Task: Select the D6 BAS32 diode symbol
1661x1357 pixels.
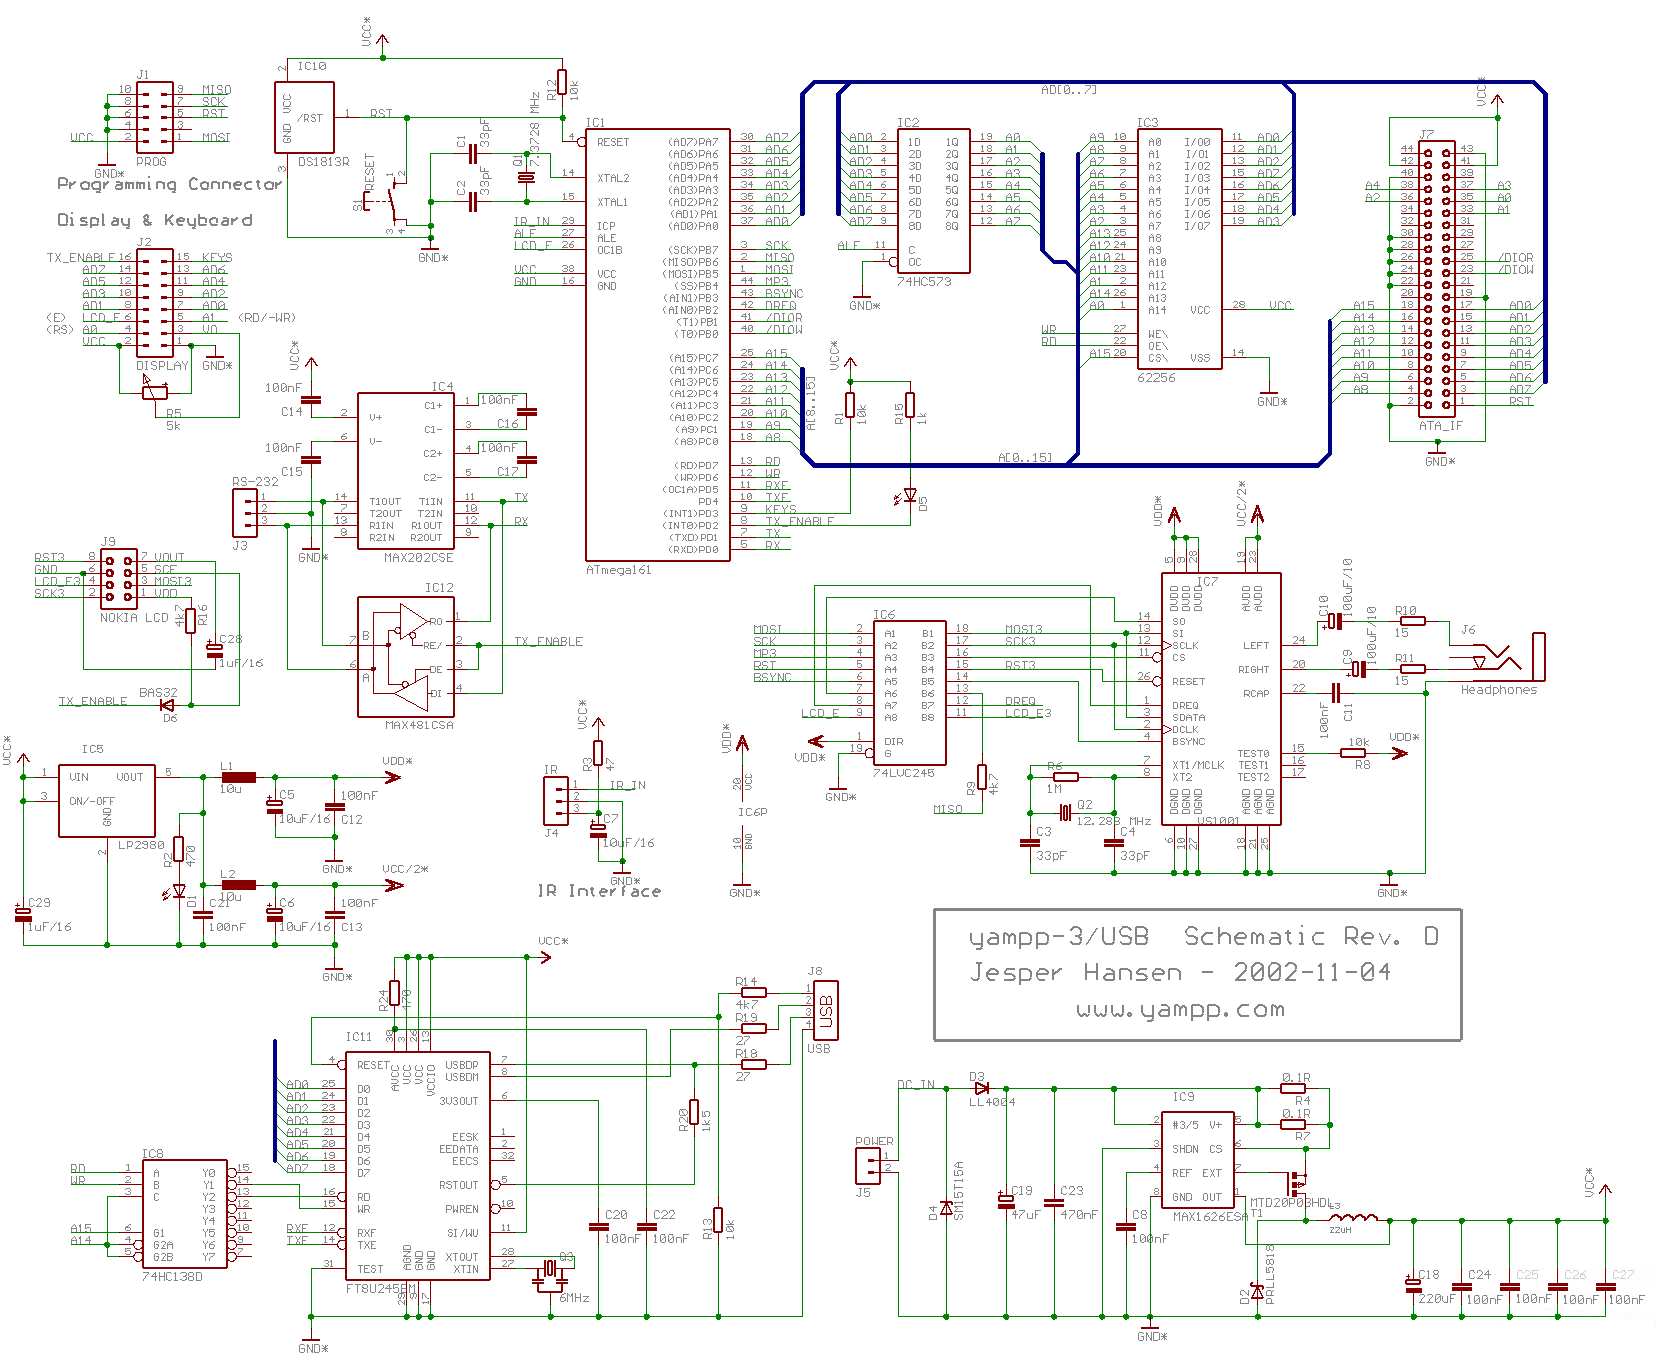Action: pos(168,705)
